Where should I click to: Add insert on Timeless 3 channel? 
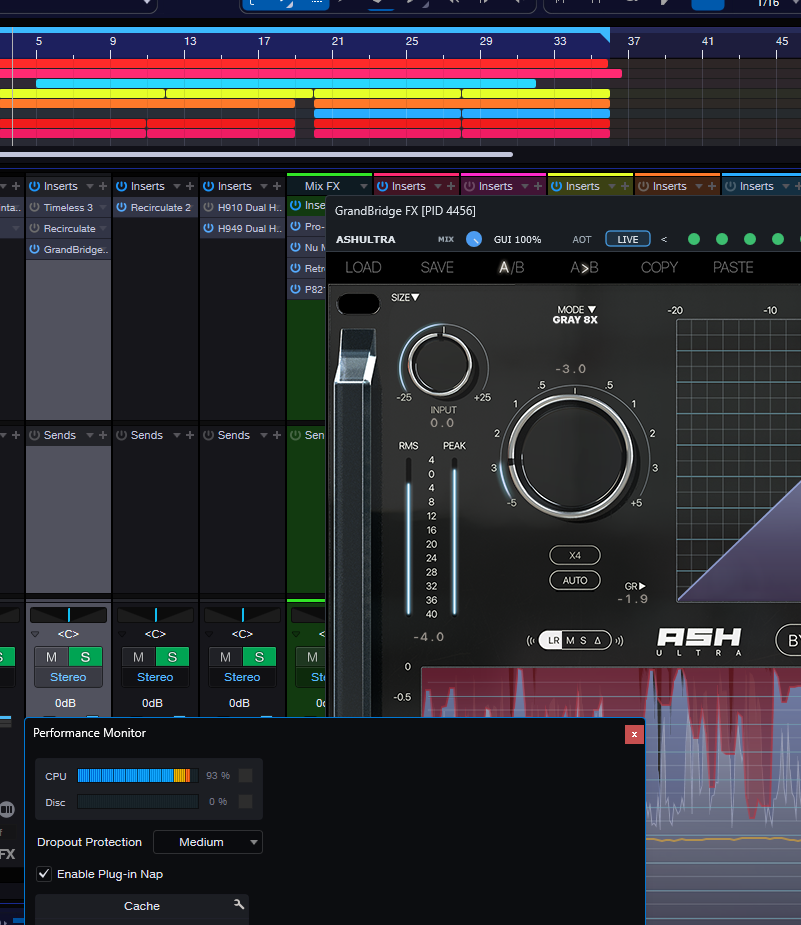(x=103, y=186)
